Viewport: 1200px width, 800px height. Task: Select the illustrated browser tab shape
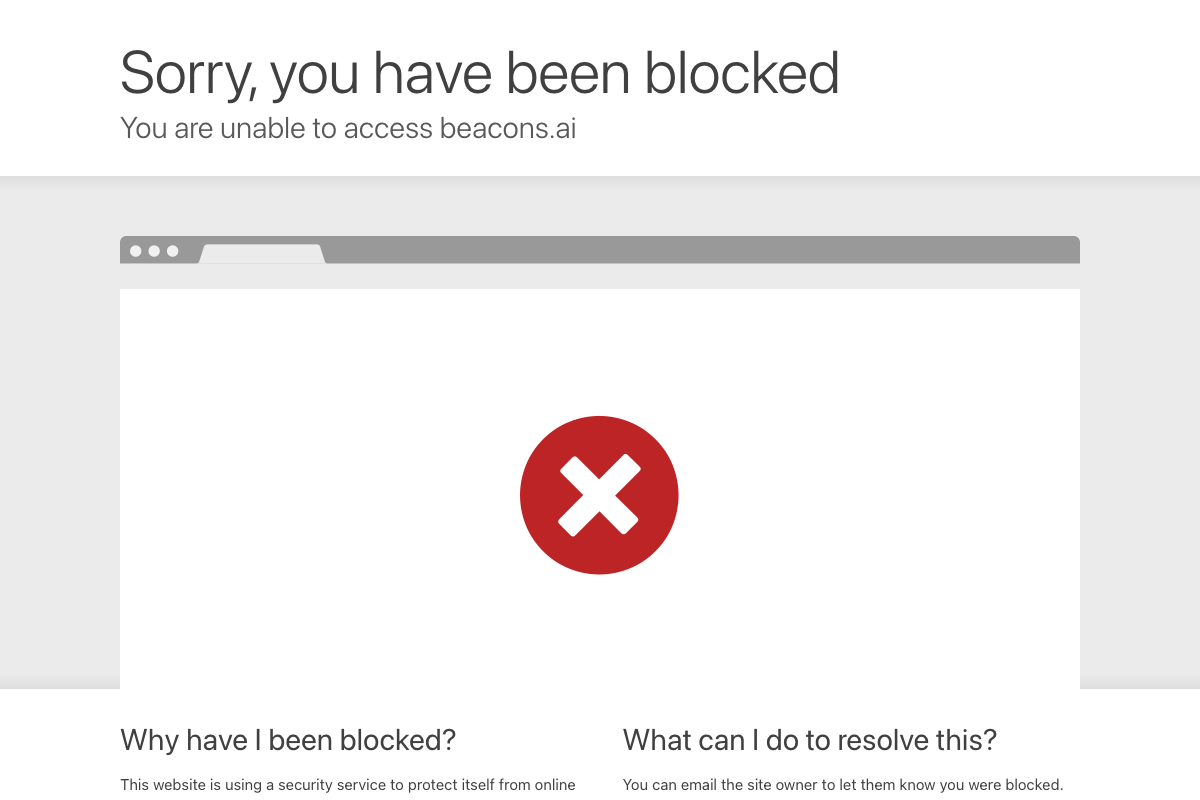coord(262,254)
